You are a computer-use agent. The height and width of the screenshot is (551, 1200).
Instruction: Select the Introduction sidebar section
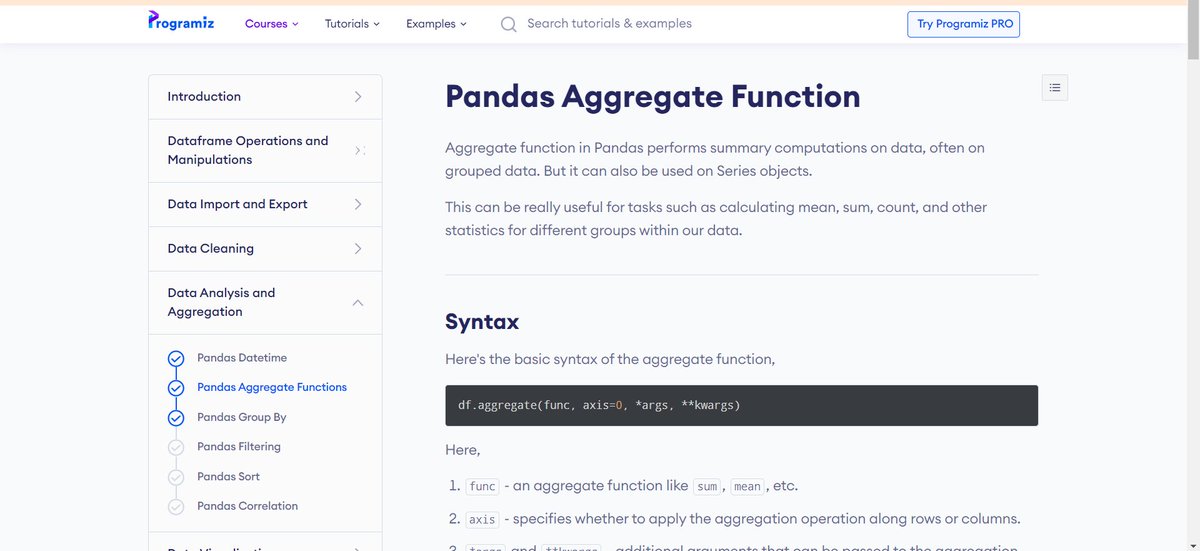pos(265,97)
